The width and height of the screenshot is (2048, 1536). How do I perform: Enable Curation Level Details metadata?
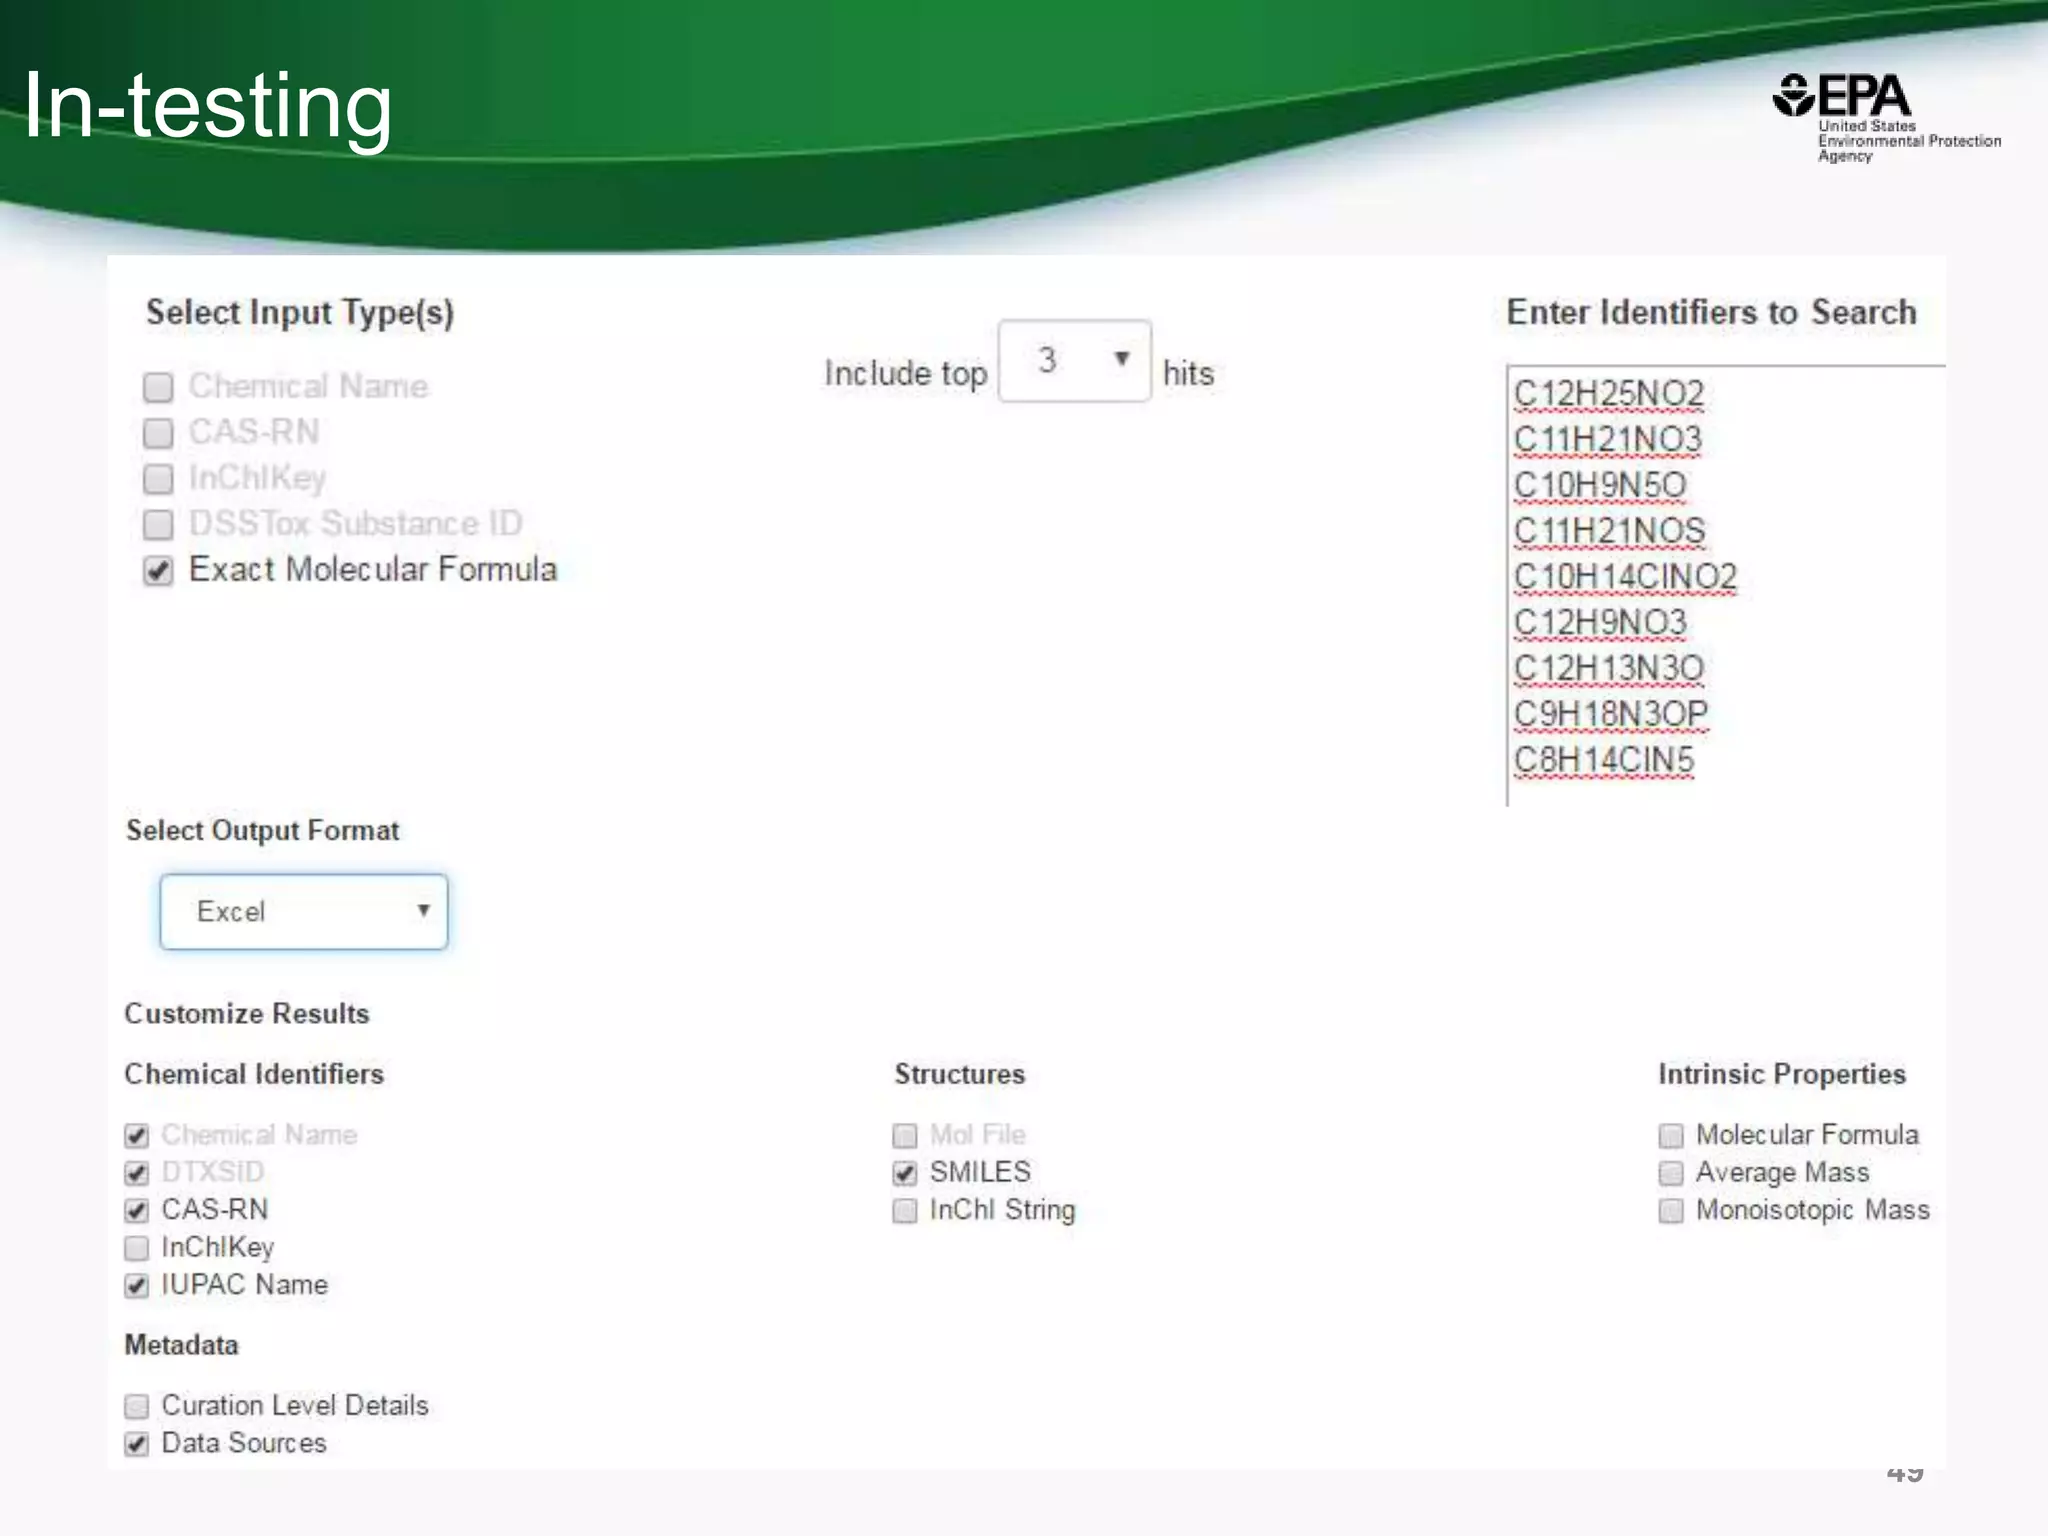click(x=137, y=1407)
